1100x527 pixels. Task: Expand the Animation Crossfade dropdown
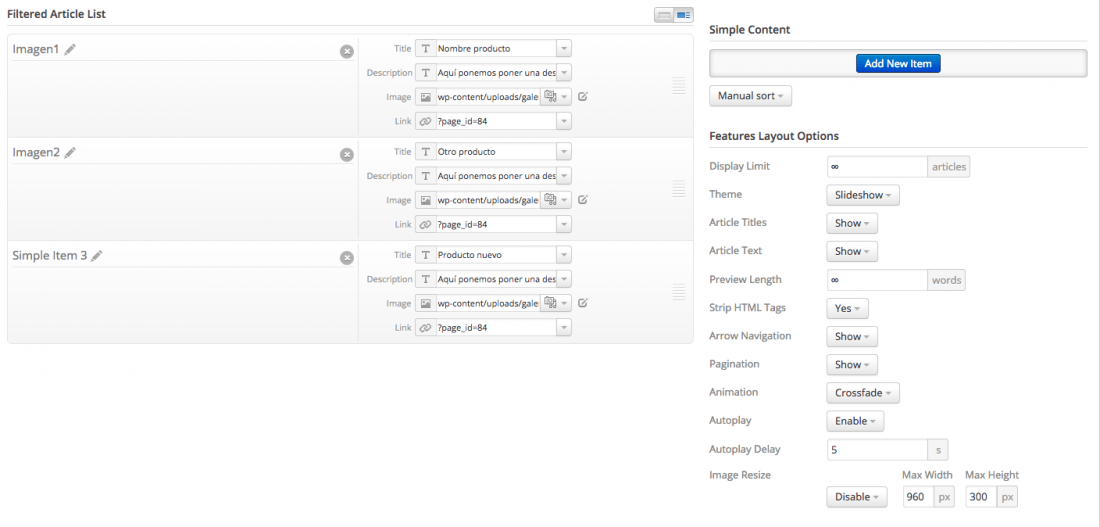[x=863, y=393]
